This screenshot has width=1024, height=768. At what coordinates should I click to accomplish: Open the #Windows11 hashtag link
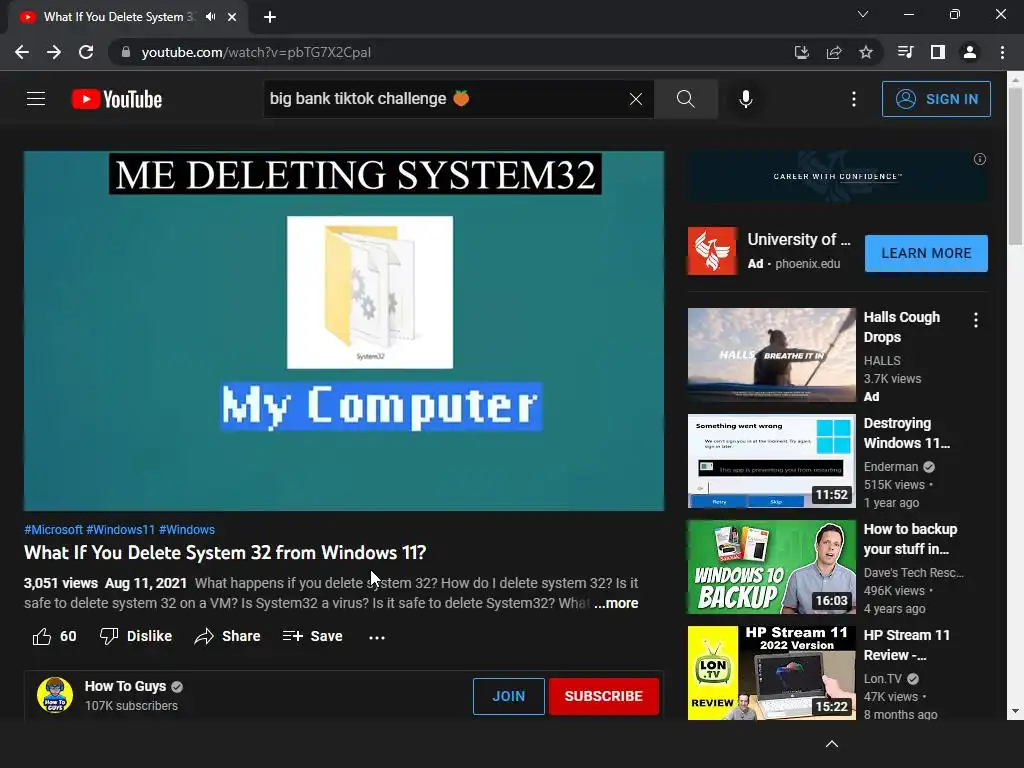pyautogui.click(x=121, y=530)
